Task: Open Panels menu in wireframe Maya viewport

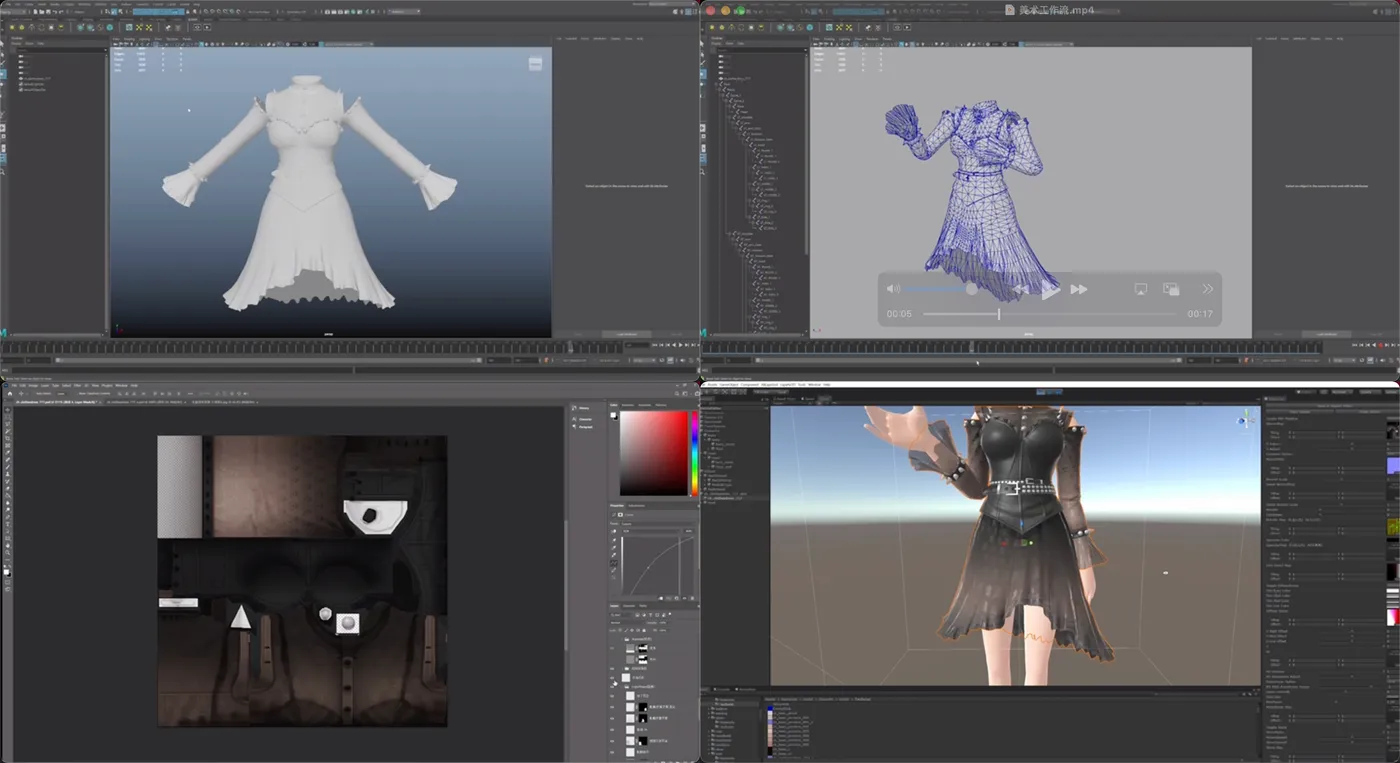Action: 888,39
